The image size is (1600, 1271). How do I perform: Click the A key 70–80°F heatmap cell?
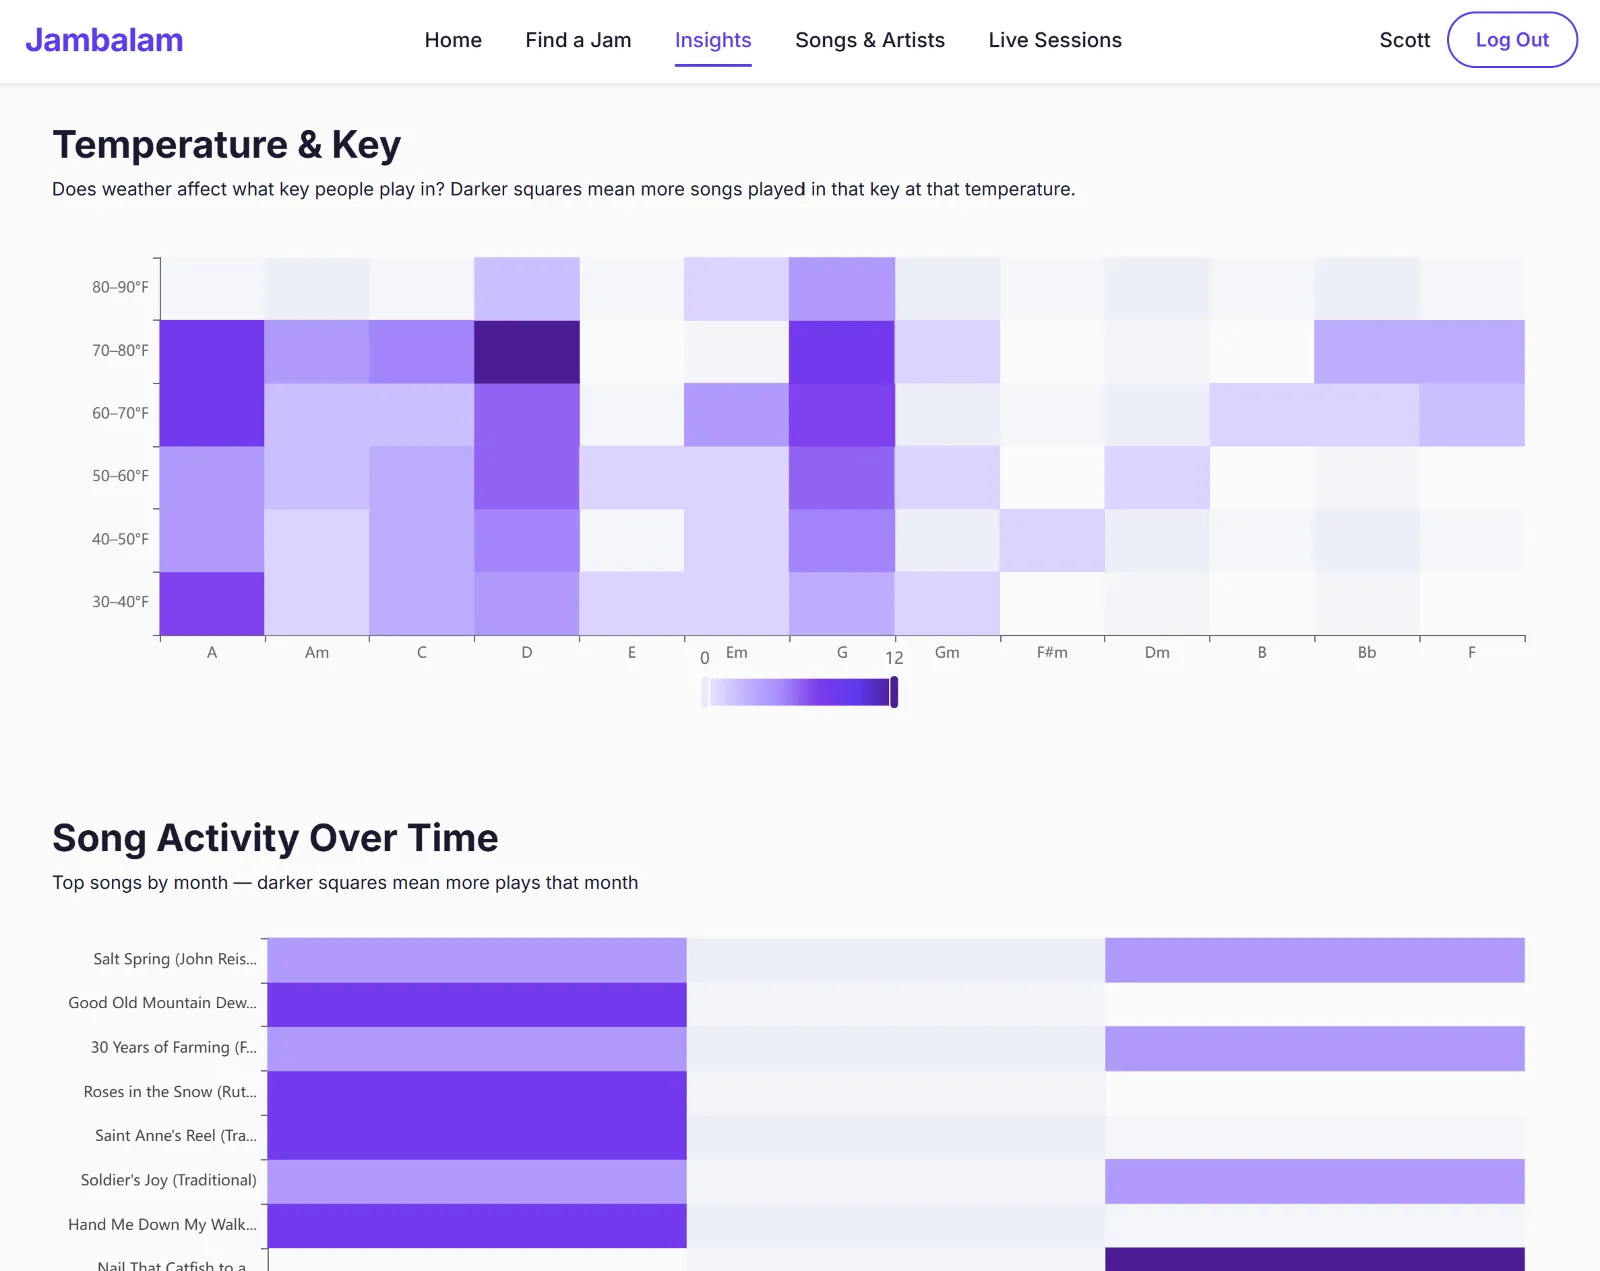point(212,352)
